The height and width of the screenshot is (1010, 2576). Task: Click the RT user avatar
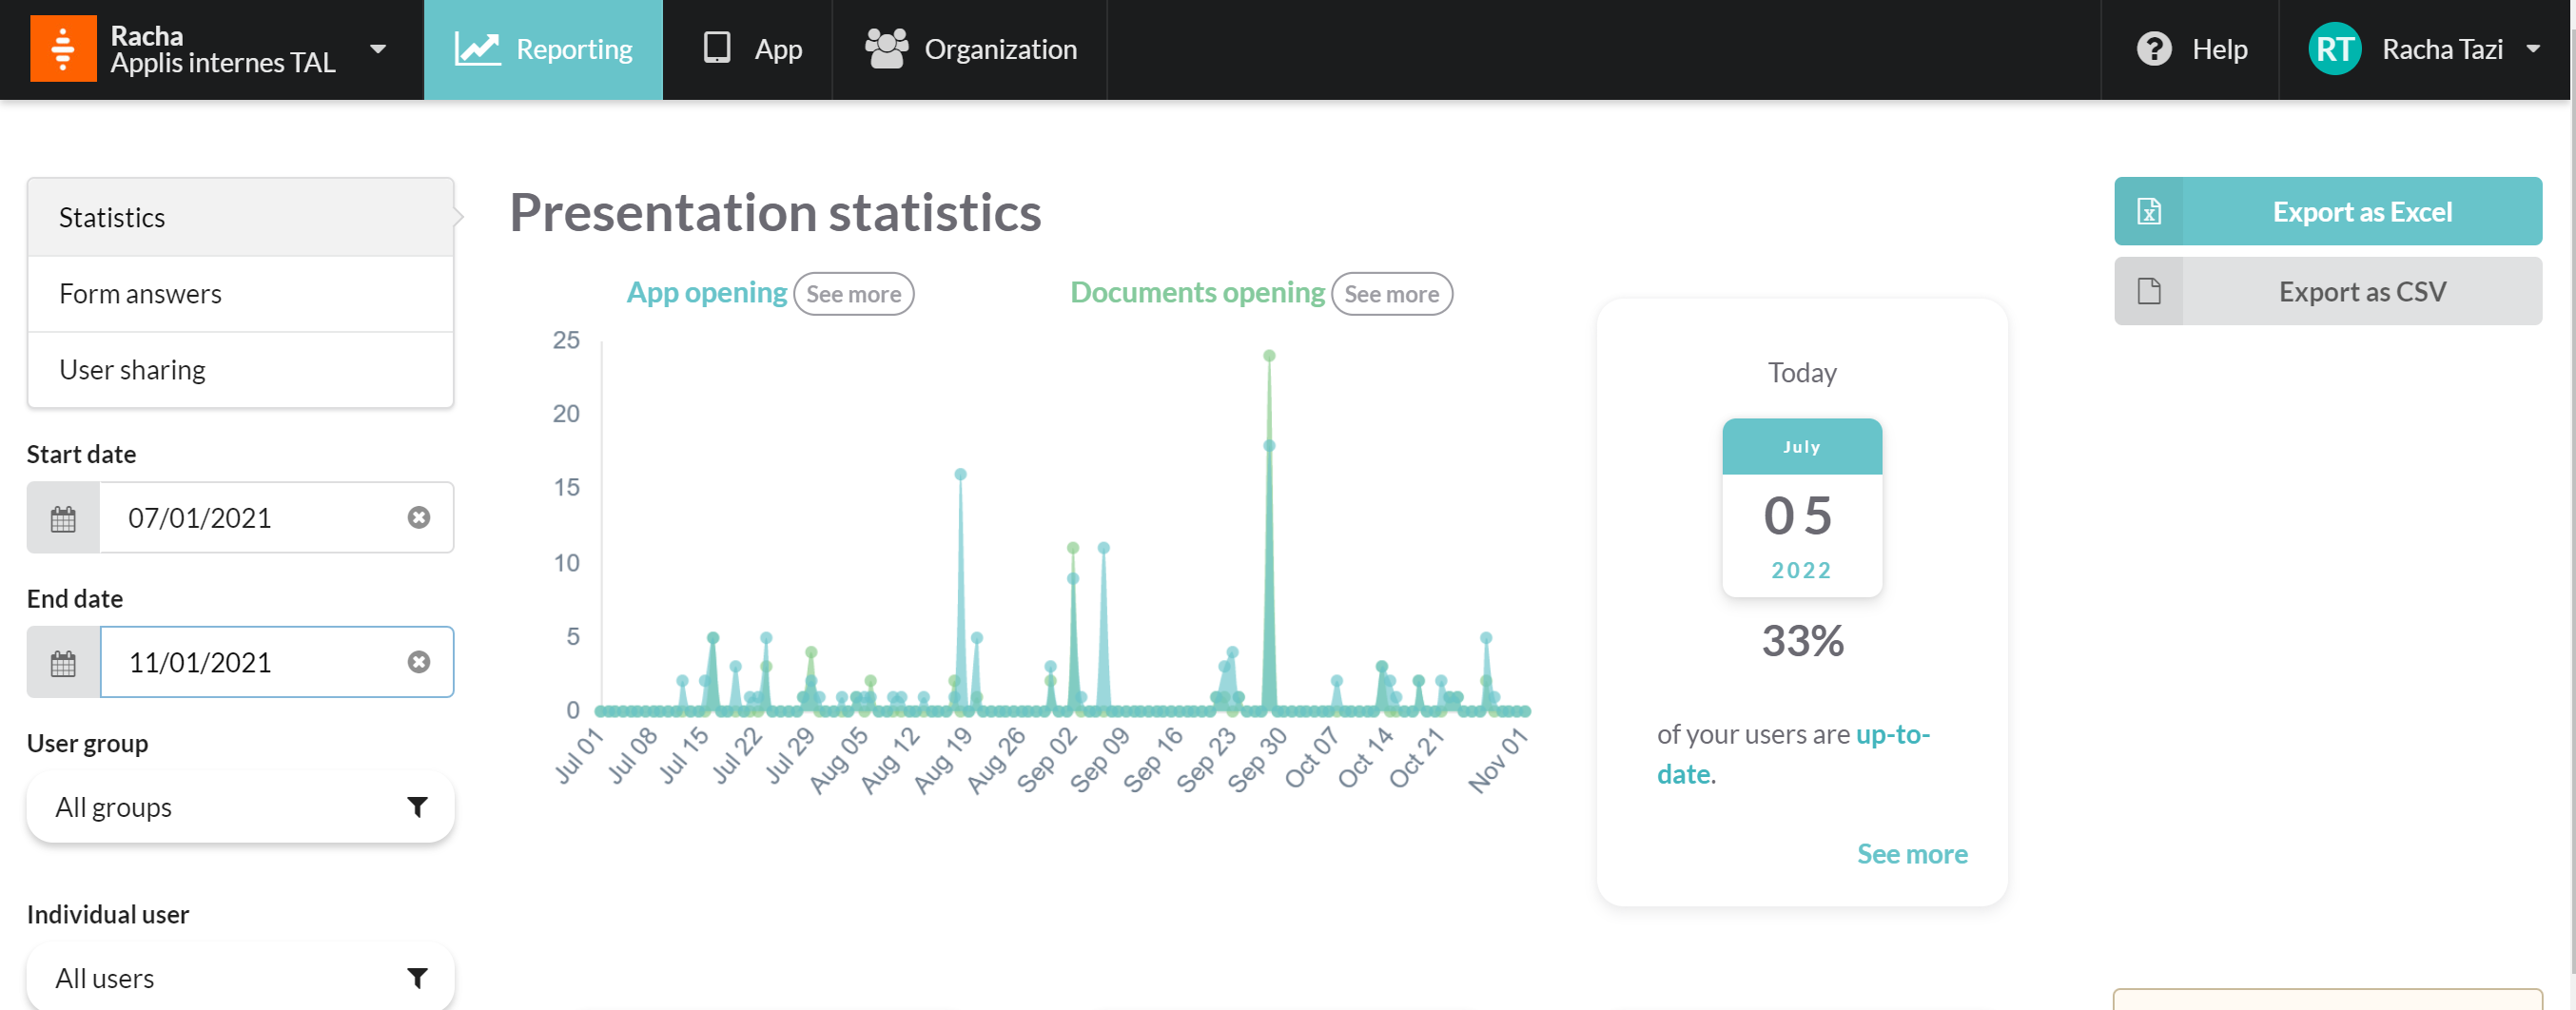[2334, 49]
